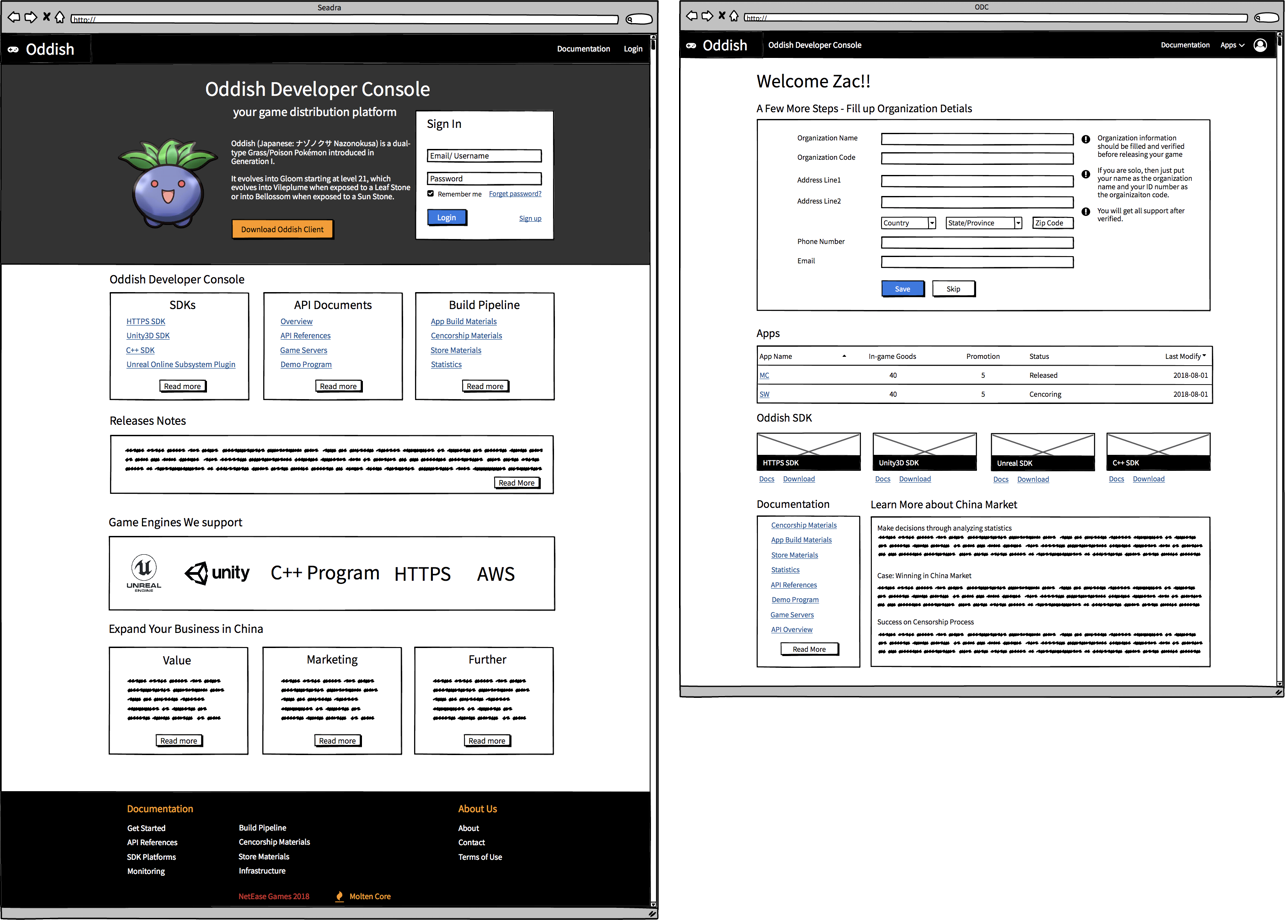This screenshot has height=920, width=1285.
Task: Click Get Started in the footer
Action: coord(146,828)
